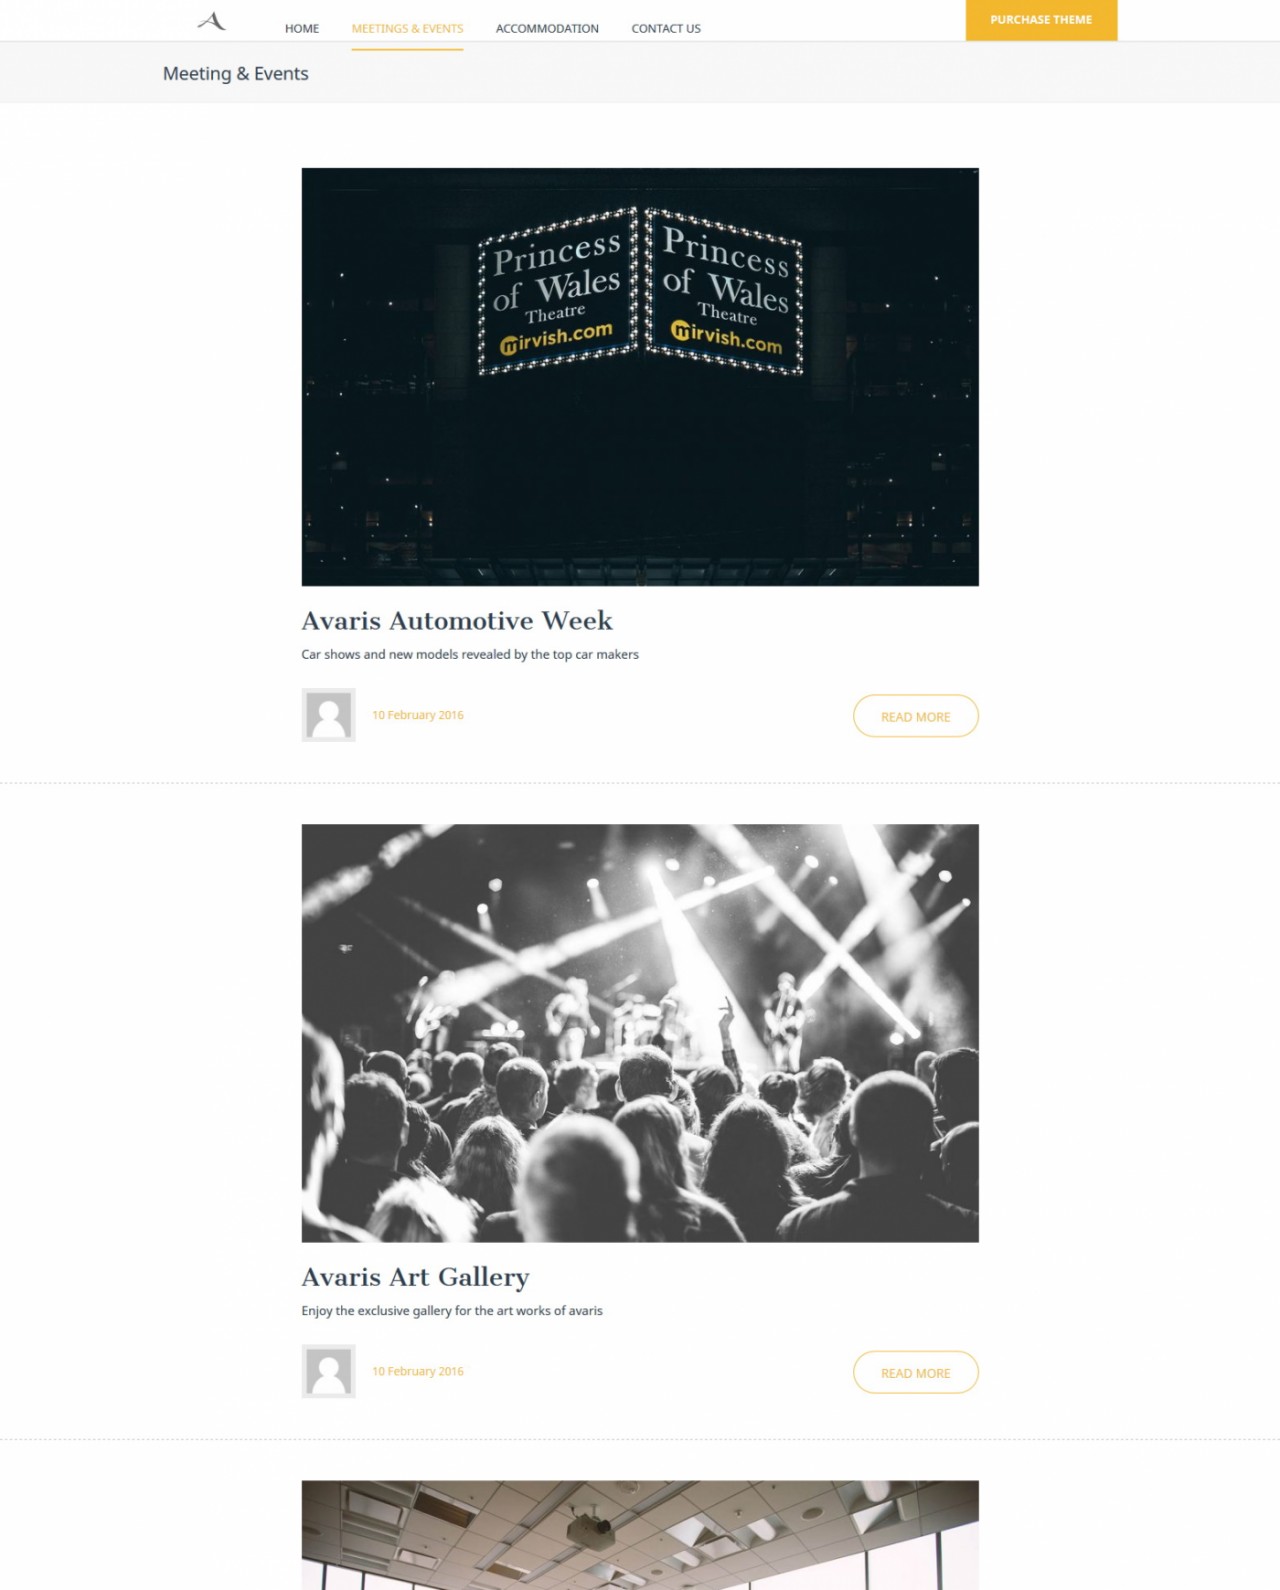Click the Purchase Theme button
Image resolution: width=1280 pixels, height=1590 pixels.
1041,20
